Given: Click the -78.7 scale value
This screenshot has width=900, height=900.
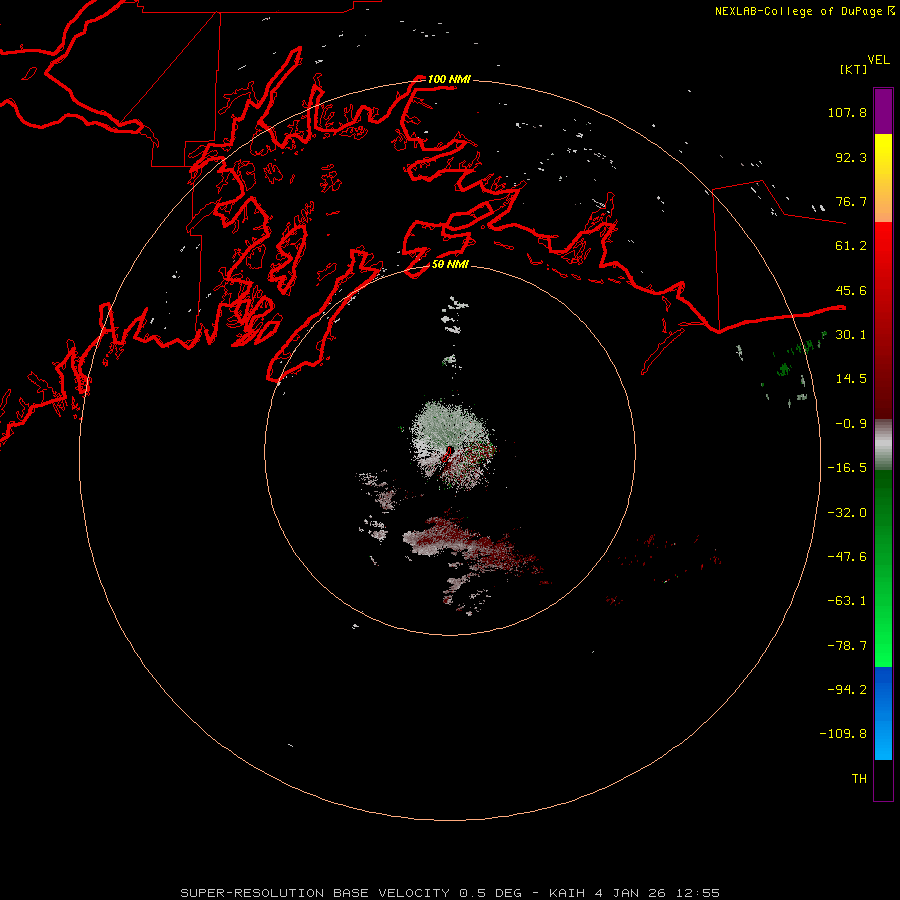Looking at the screenshot, I should [847, 646].
